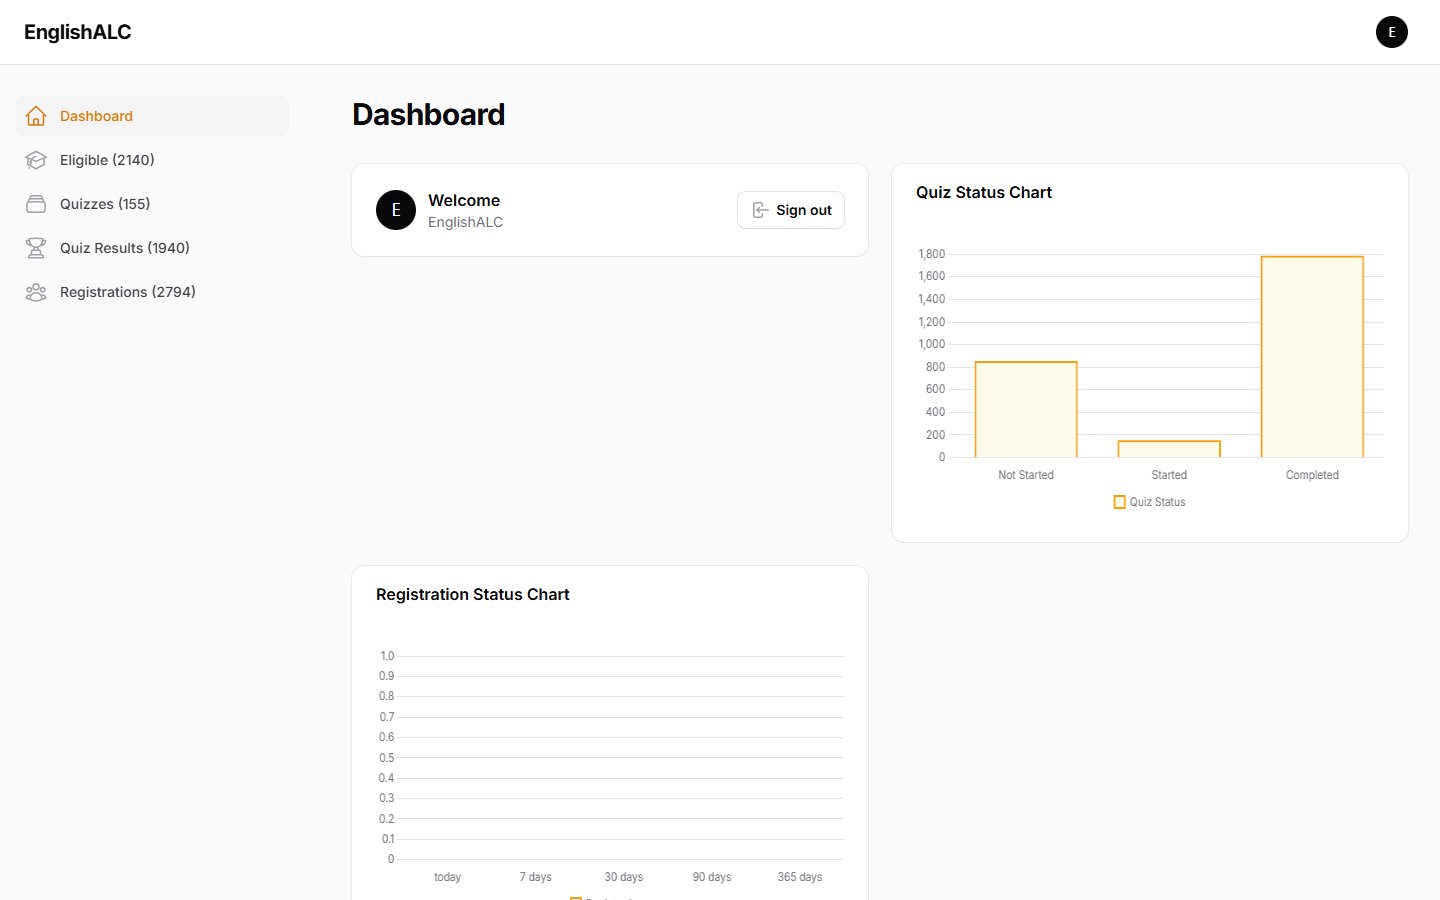The width and height of the screenshot is (1440, 900).
Task: Click the Not Started bar in chart
Action: pyautogui.click(x=1026, y=410)
